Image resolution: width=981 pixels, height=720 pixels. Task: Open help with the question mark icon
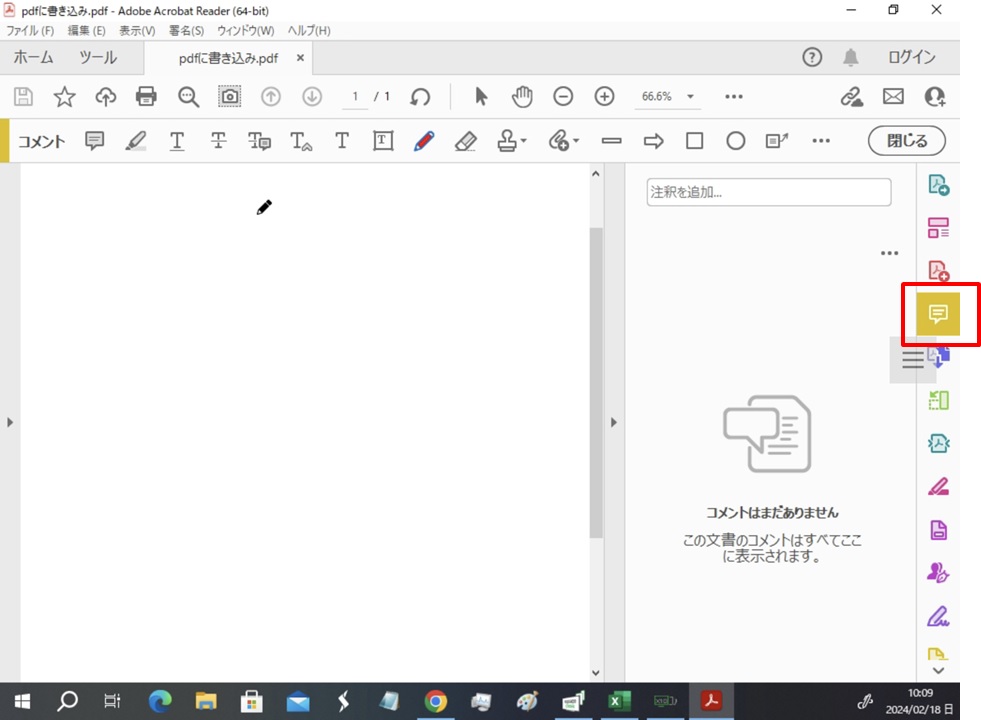(812, 58)
